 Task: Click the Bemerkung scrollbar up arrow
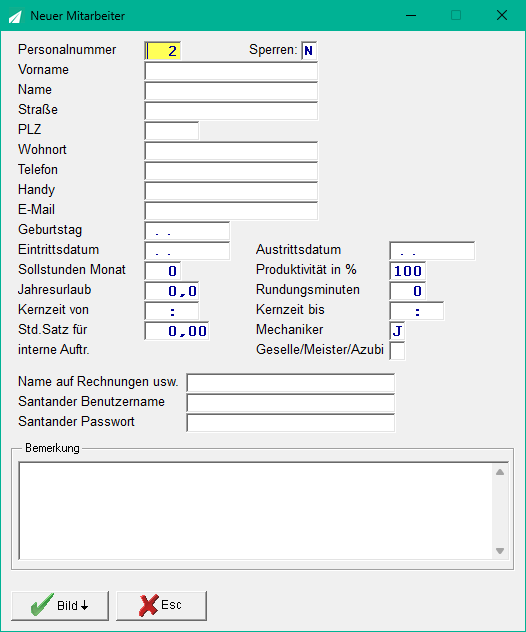point(500,472)
